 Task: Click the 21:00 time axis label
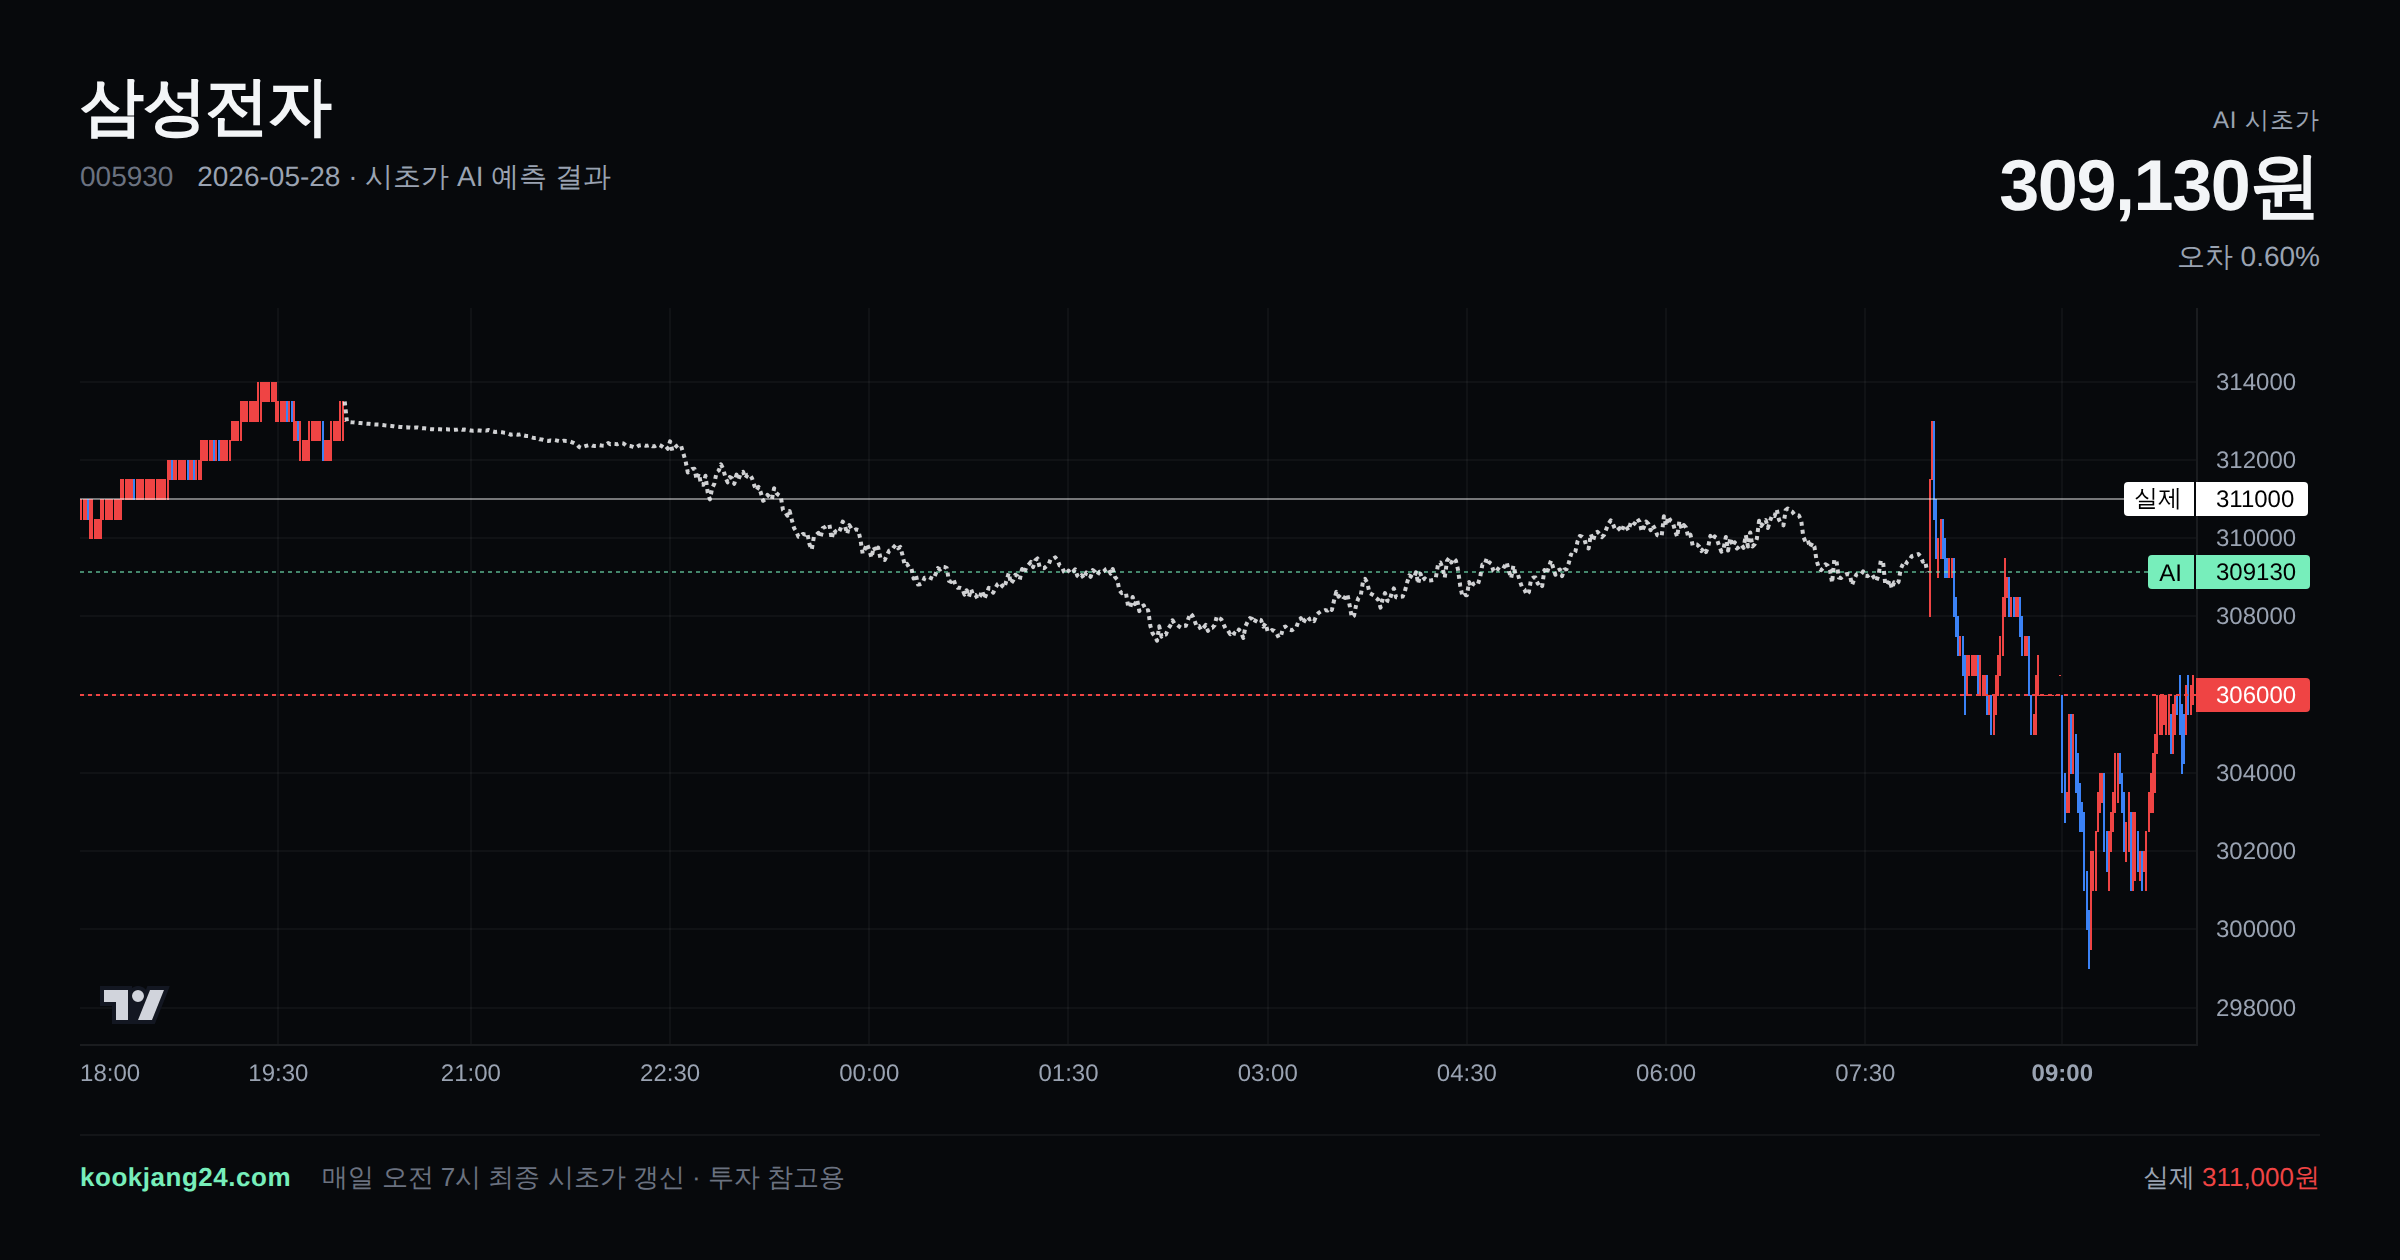(x=471, y=1073)
